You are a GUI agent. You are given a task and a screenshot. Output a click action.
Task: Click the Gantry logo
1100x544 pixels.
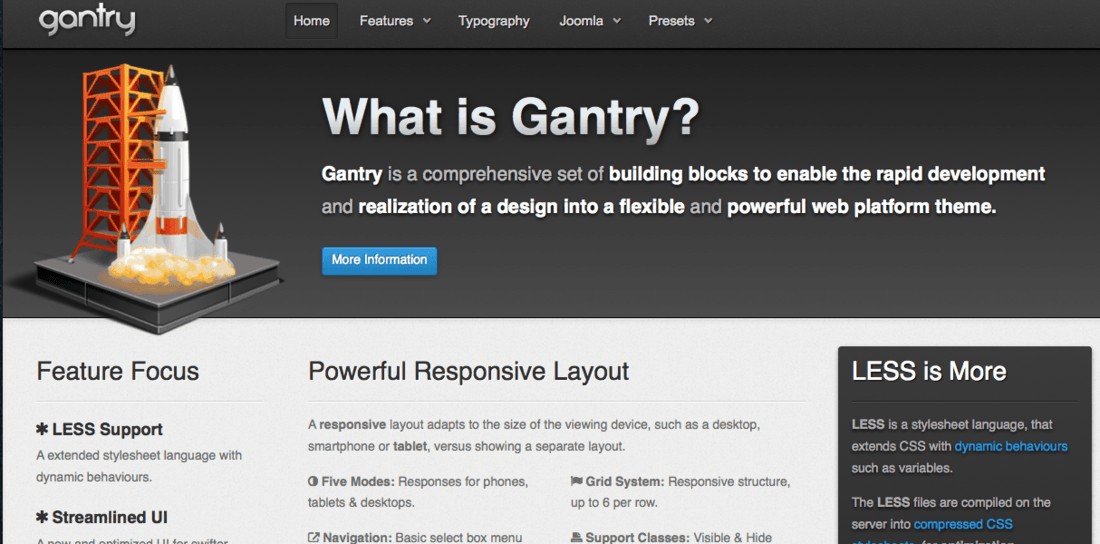(x=87, y=21)
